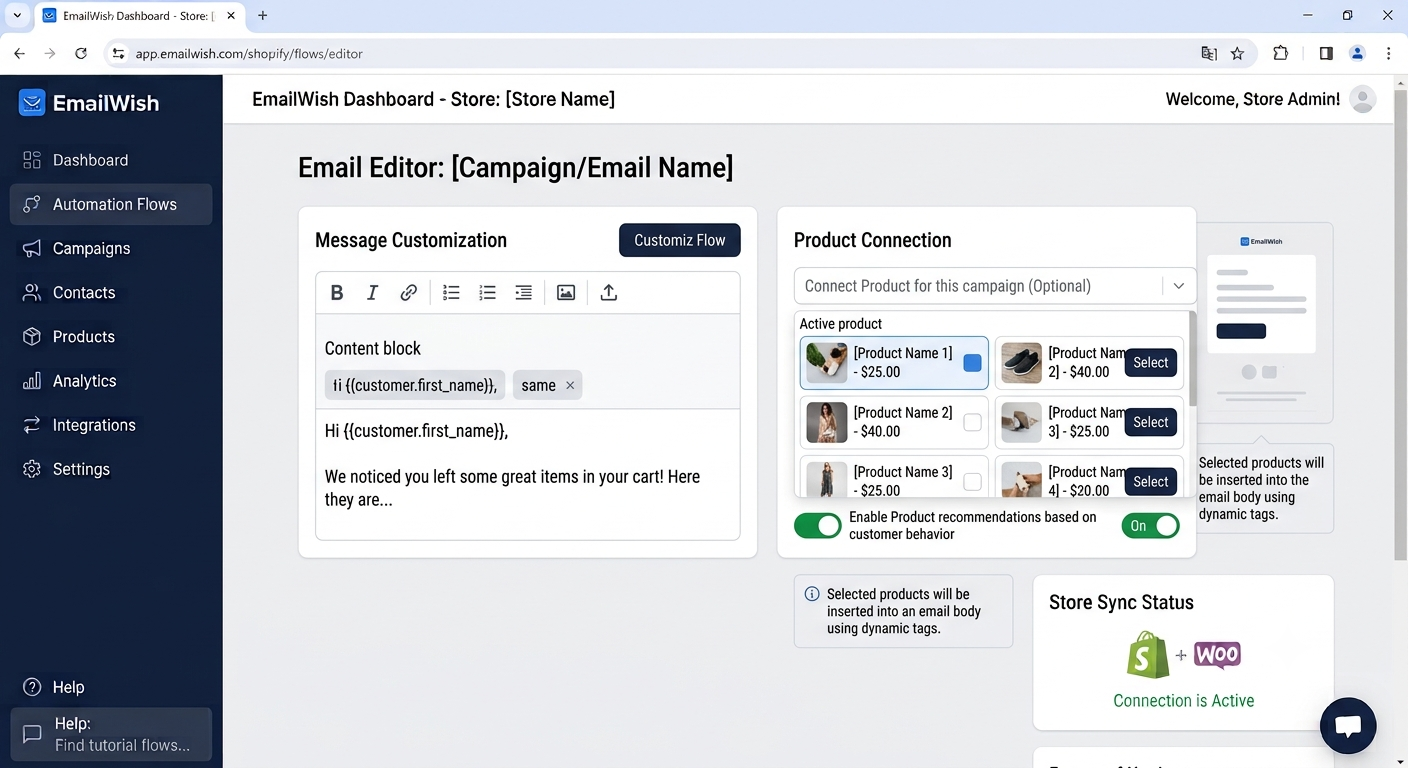Apply italic formatting in editor toolbar
1408x768 pixels.
[x=372, y=293]
